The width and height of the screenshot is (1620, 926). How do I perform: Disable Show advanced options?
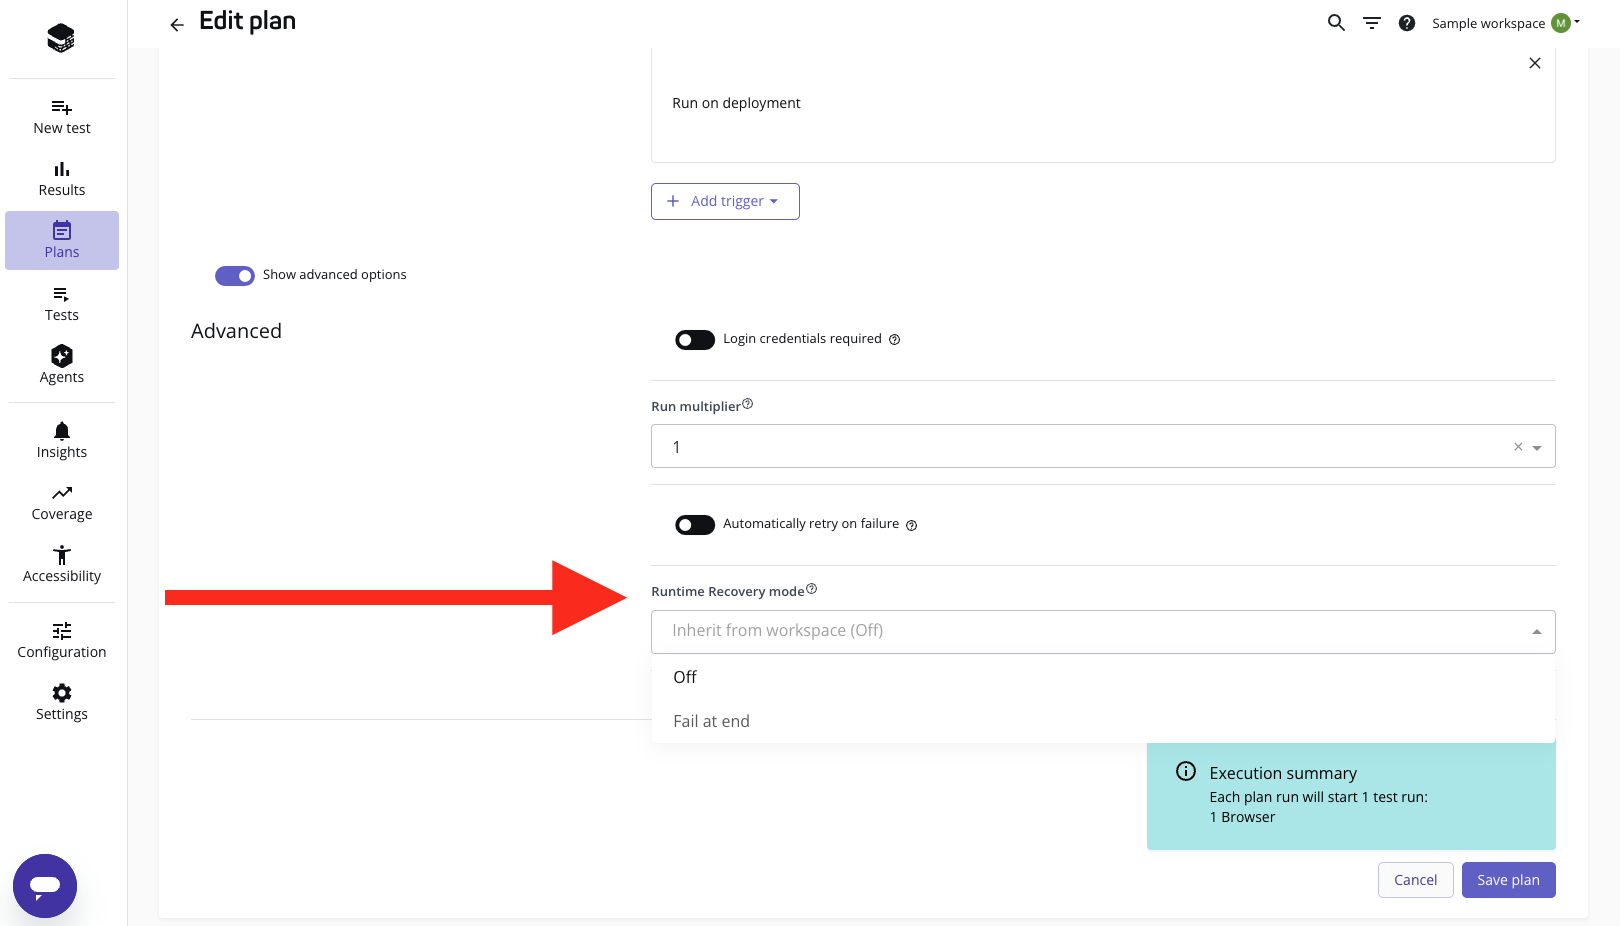[235, 275]
